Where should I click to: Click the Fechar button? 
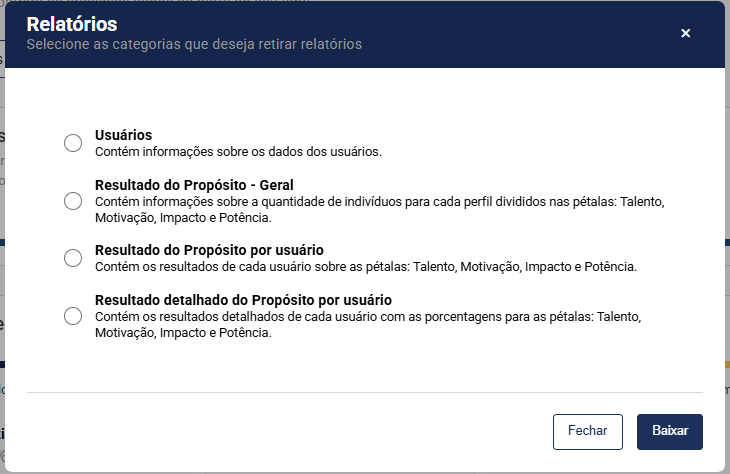pyautogui.click(x=587, y=431)
